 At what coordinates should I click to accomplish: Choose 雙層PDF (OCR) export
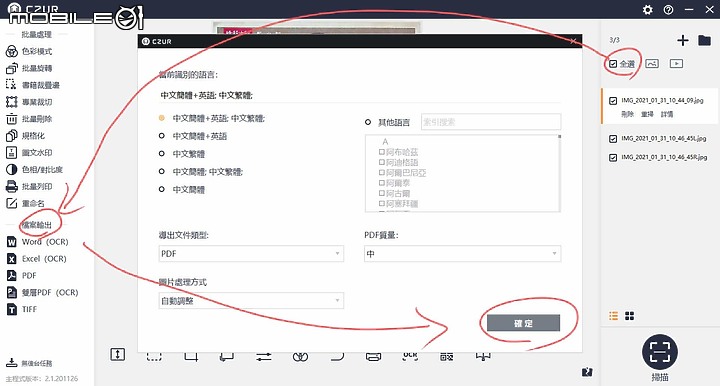pos(42,292)
